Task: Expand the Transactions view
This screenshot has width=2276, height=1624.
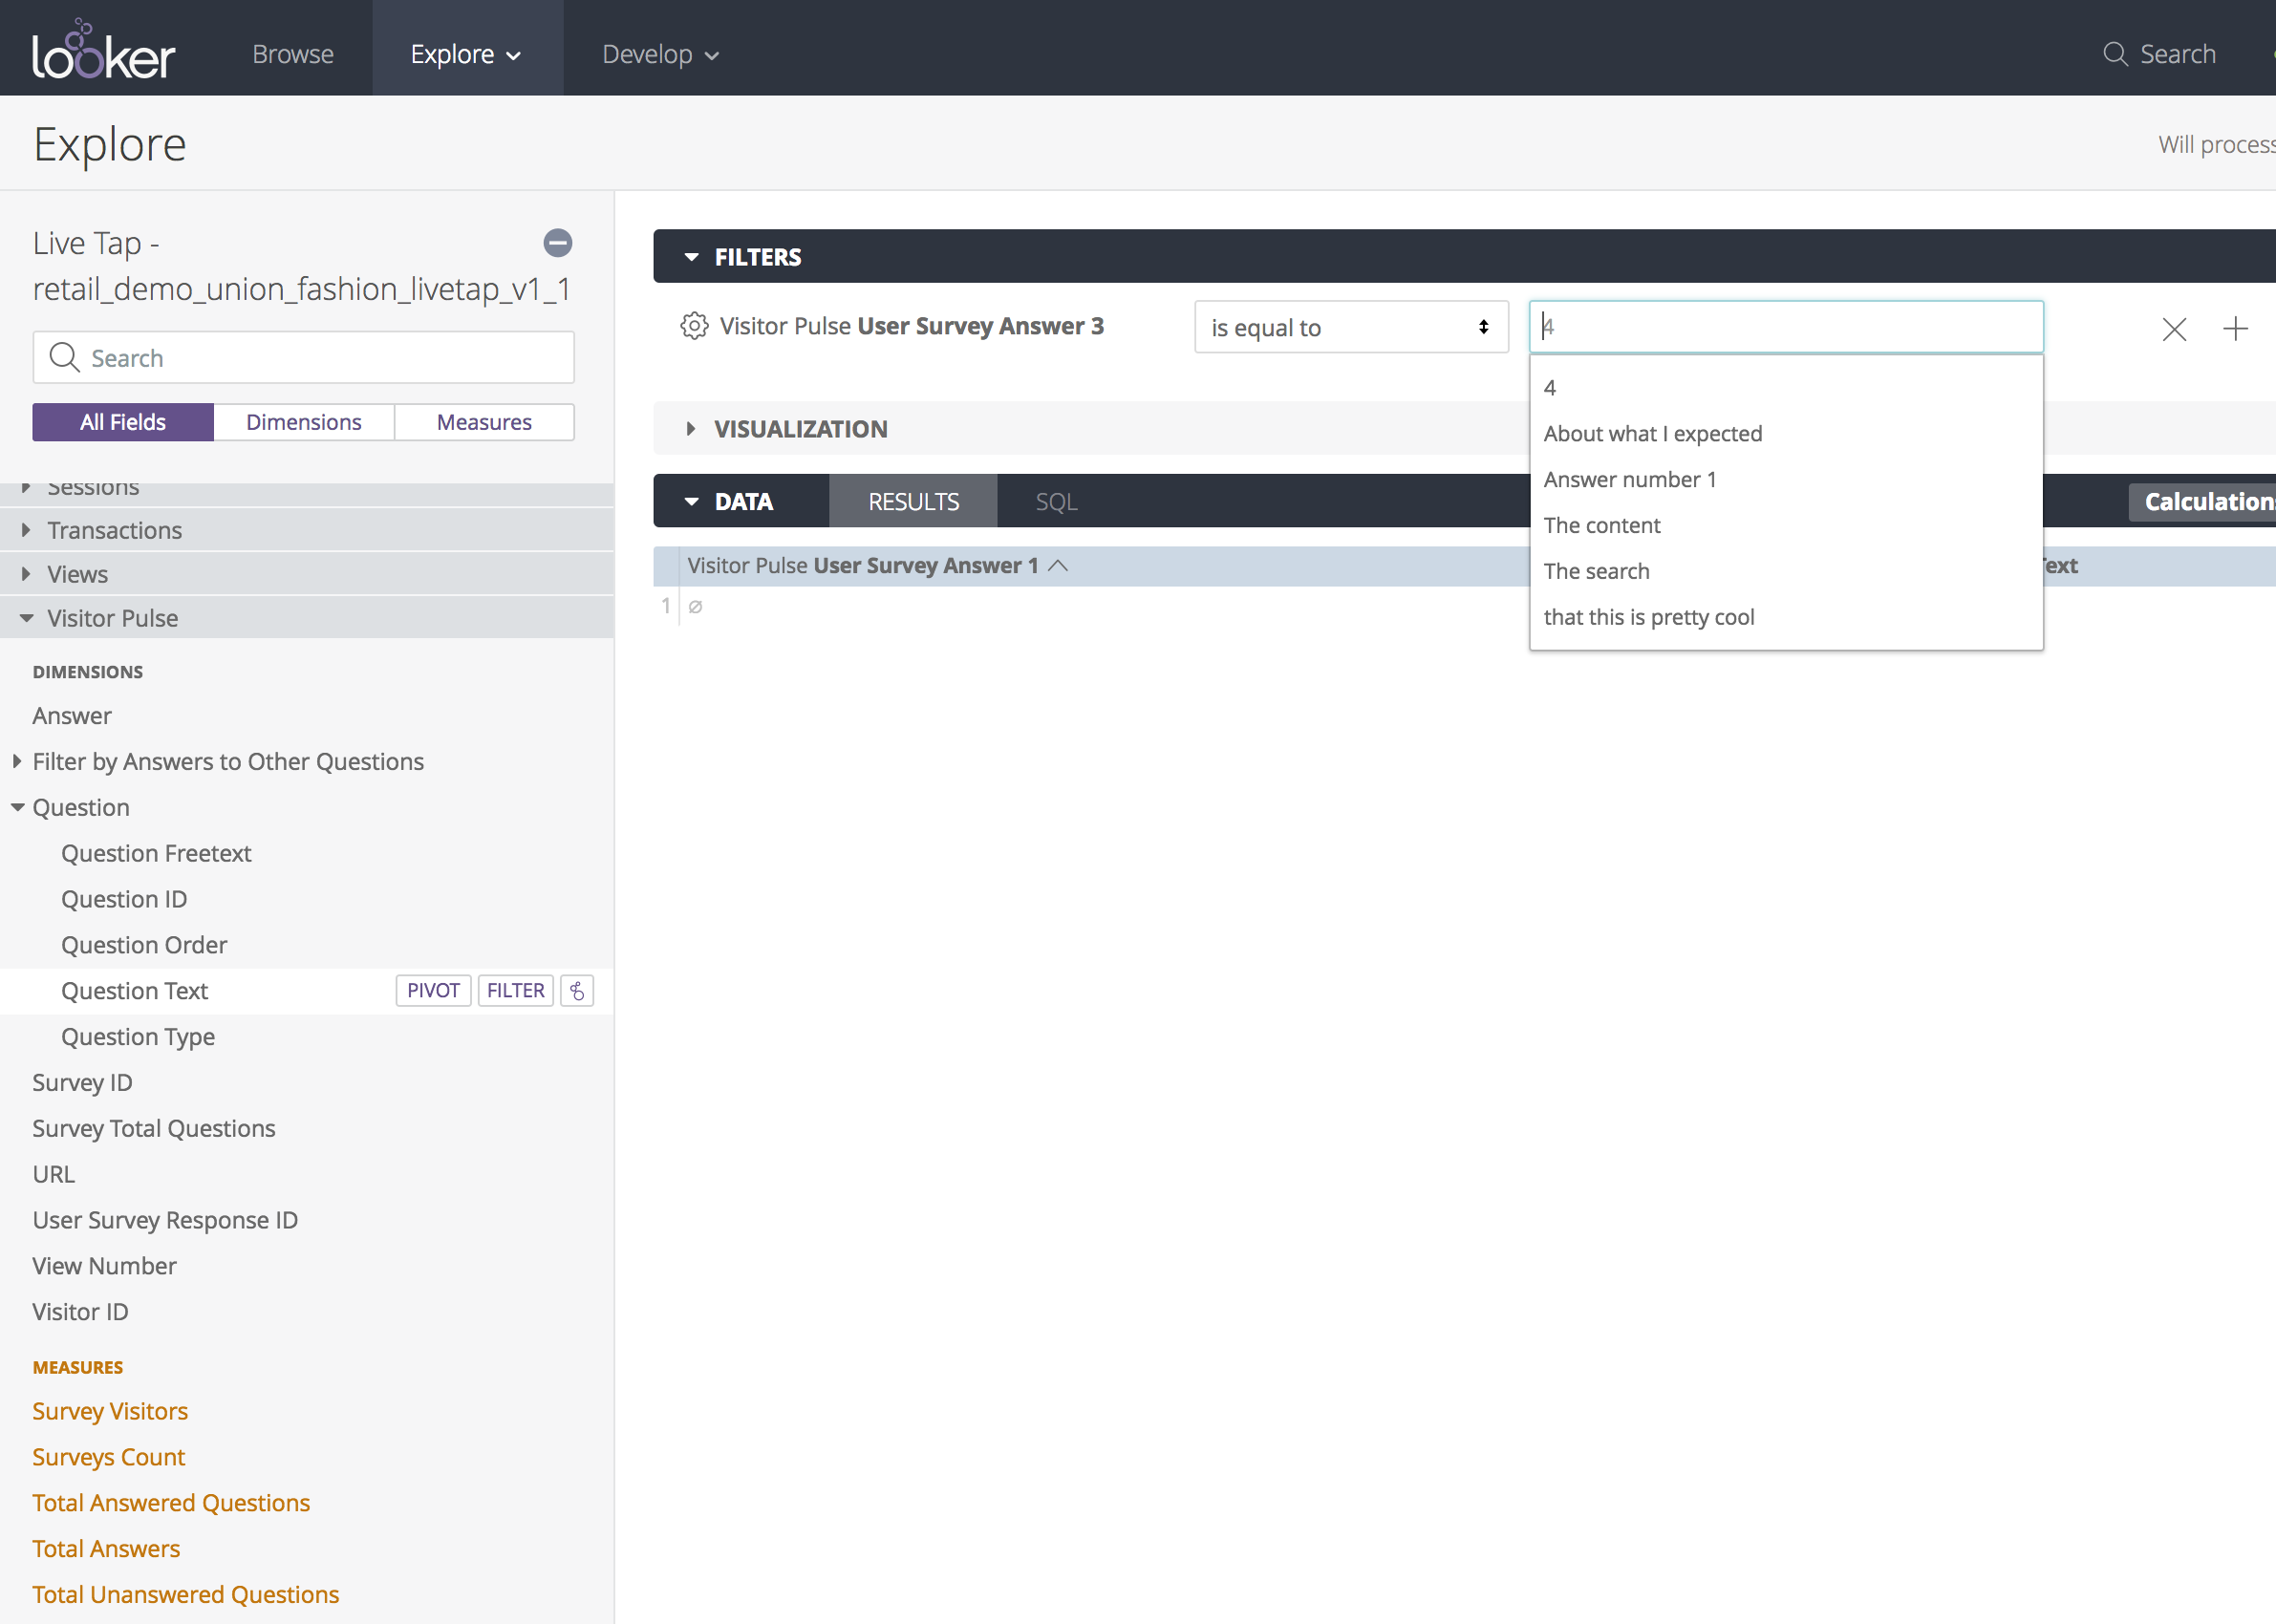Action: [x=307, y=530]
